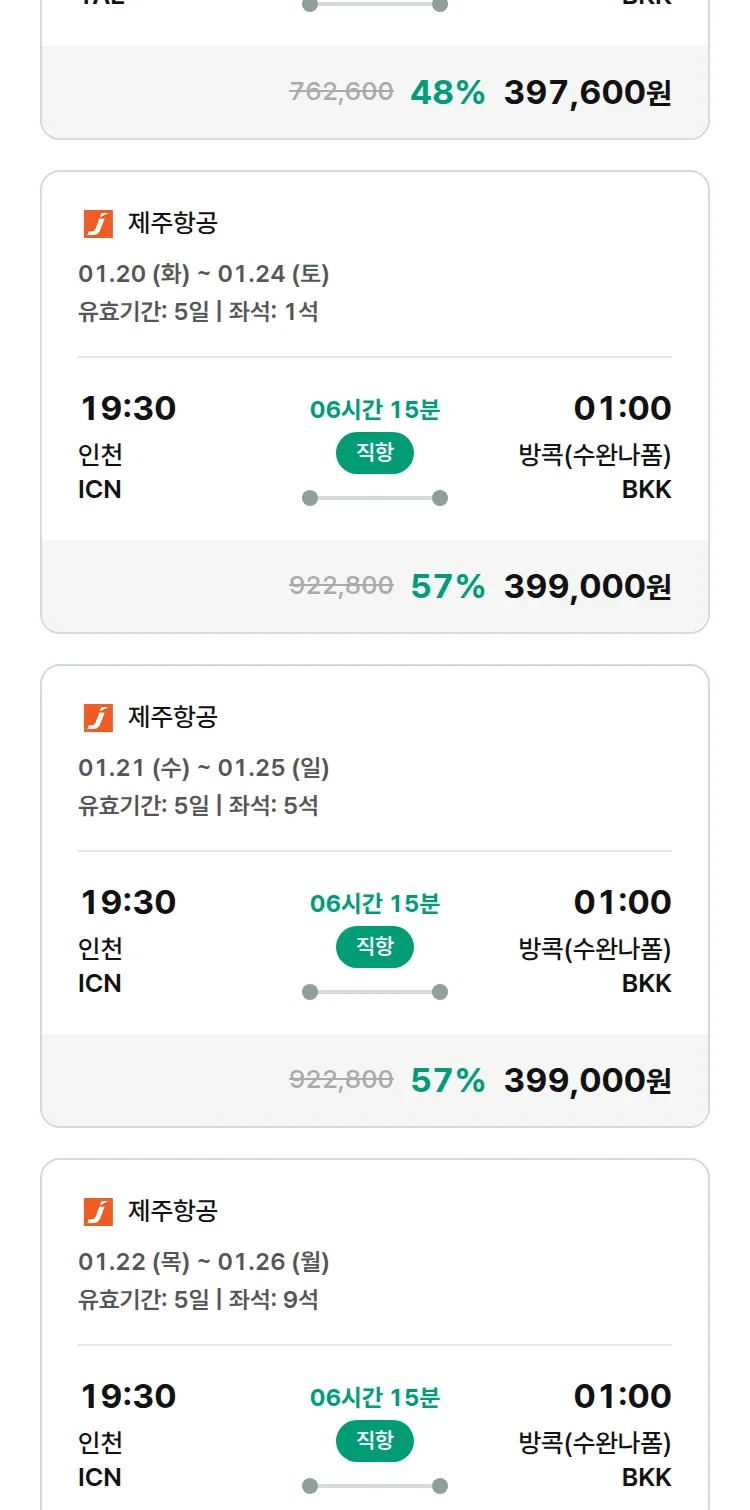Click Jeju Air logo on 01.22 flight

point(98,1211)
